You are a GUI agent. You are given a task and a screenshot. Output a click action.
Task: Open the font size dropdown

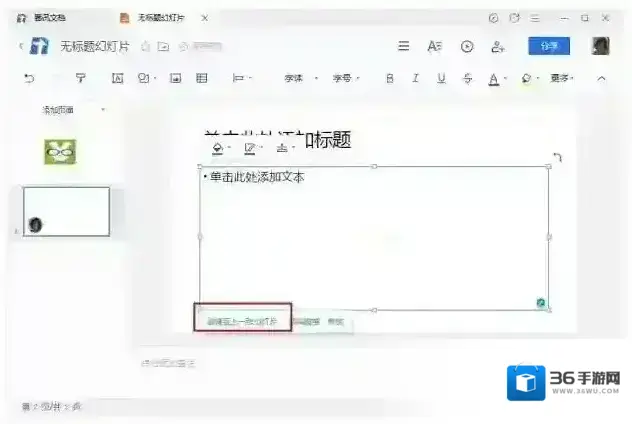347,78
